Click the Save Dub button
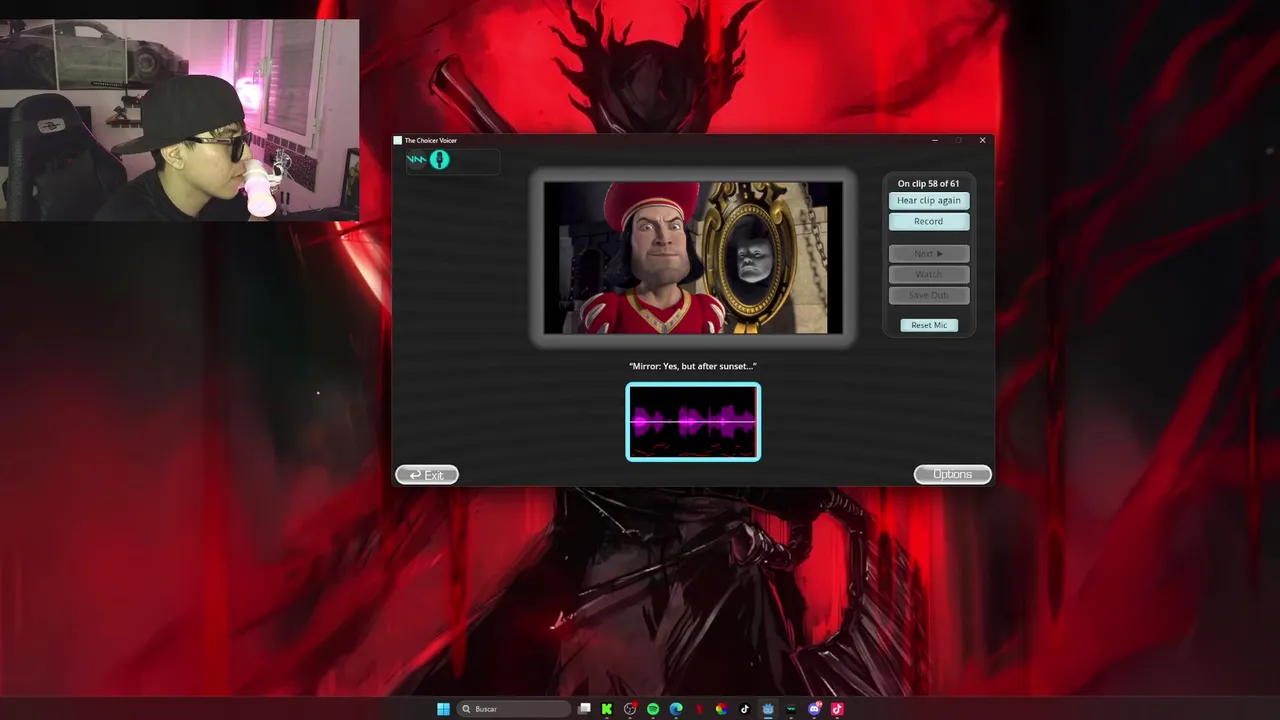 (929, 295)
